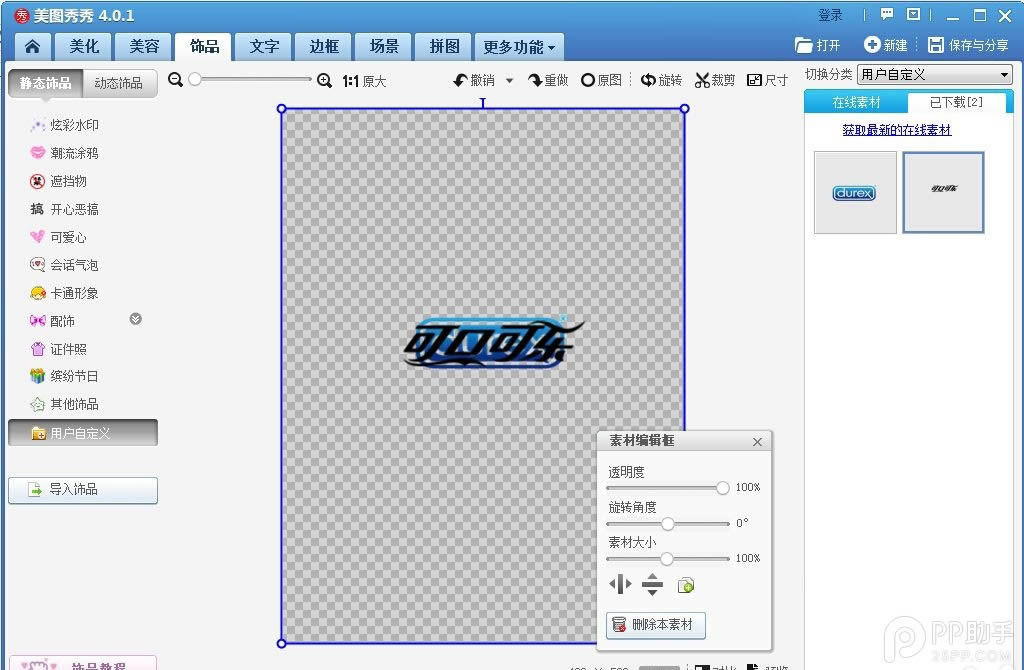Select the 静态饰品 tab

point(46,83)
